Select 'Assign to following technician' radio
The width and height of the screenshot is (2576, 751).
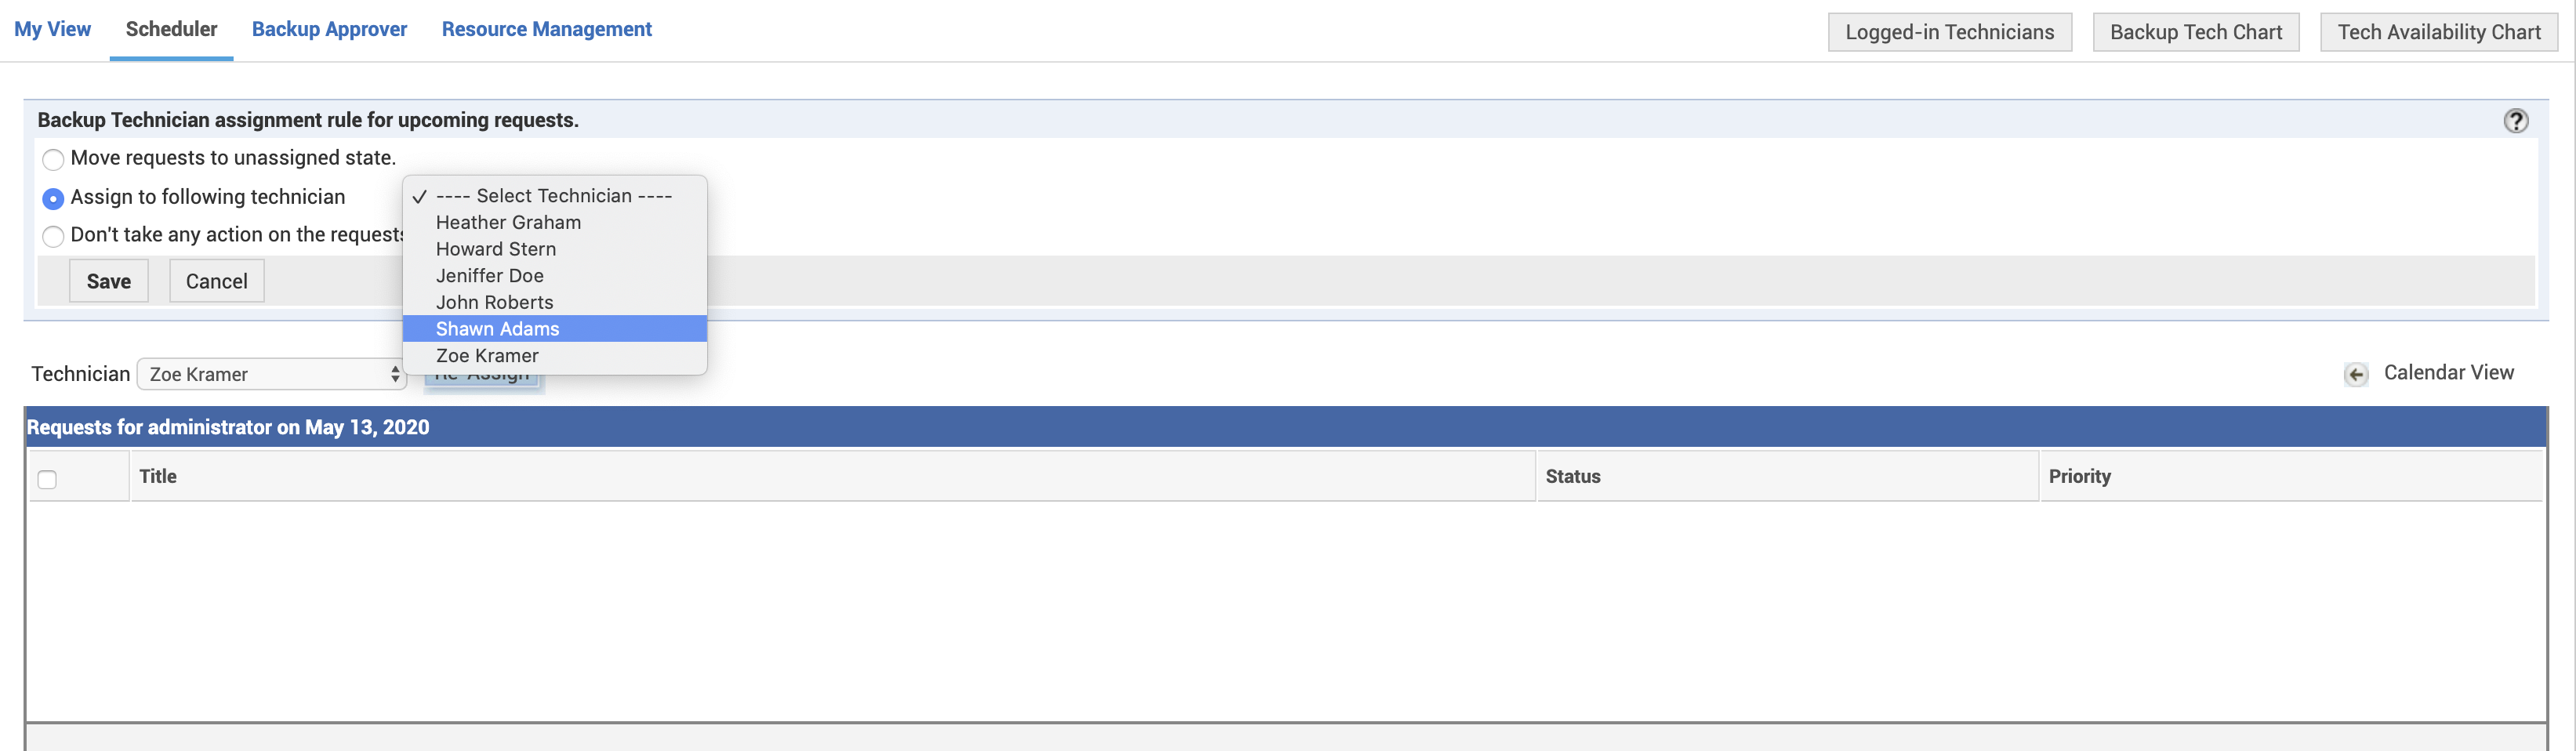(53, 198)
